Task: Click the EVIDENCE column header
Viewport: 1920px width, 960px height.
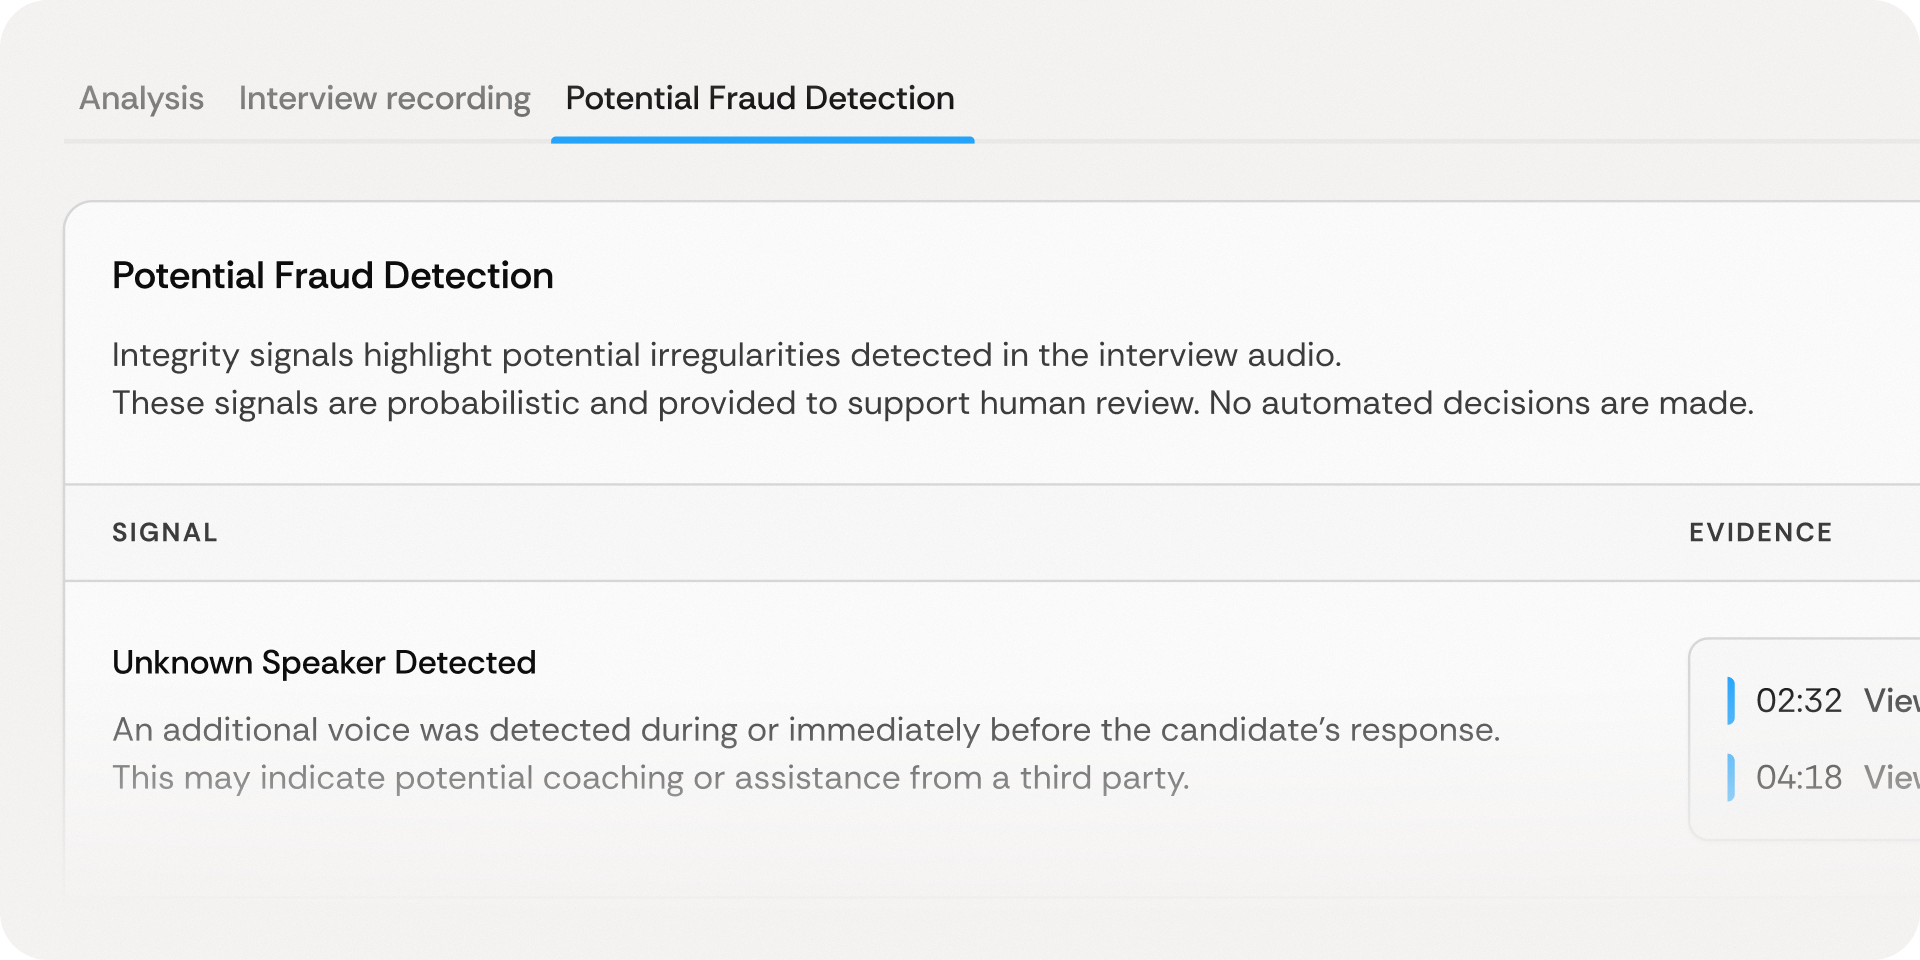Action: tap(1760, 532)
